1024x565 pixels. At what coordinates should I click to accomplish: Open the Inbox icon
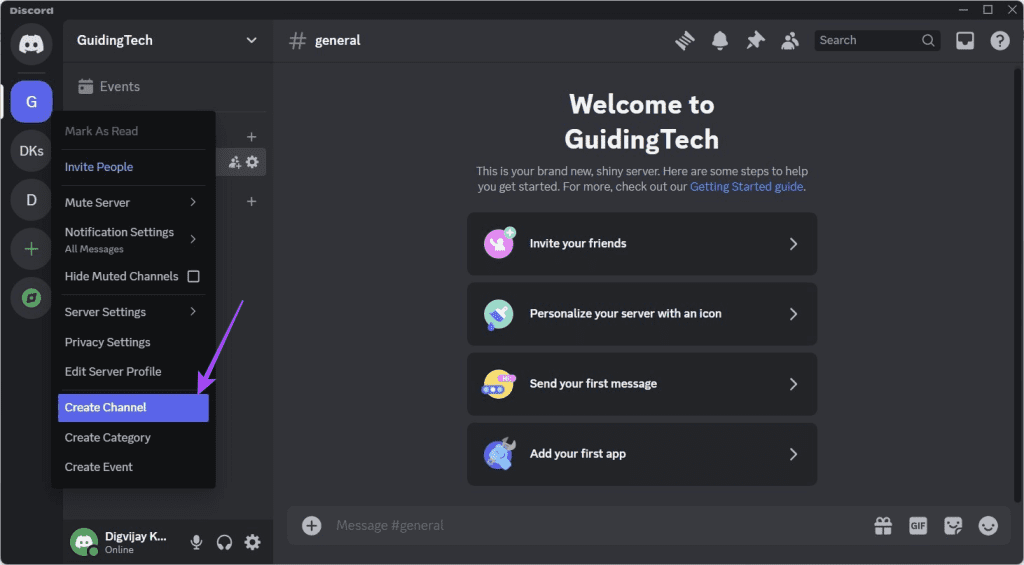click(x=965, y=40)
